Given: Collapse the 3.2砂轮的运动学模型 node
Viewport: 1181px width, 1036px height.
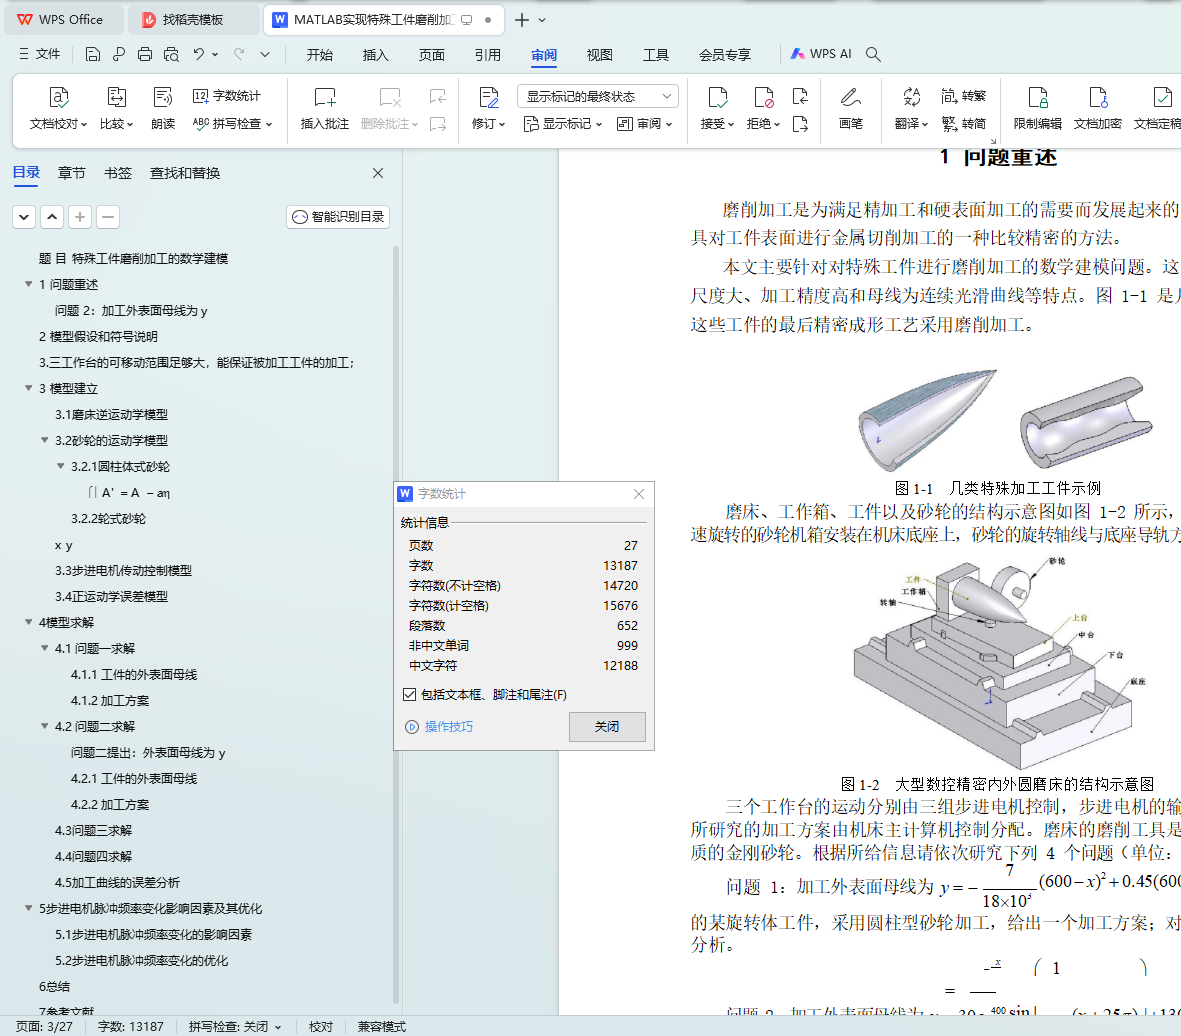Looking at the screenshot, I should [x=44, y=440].
